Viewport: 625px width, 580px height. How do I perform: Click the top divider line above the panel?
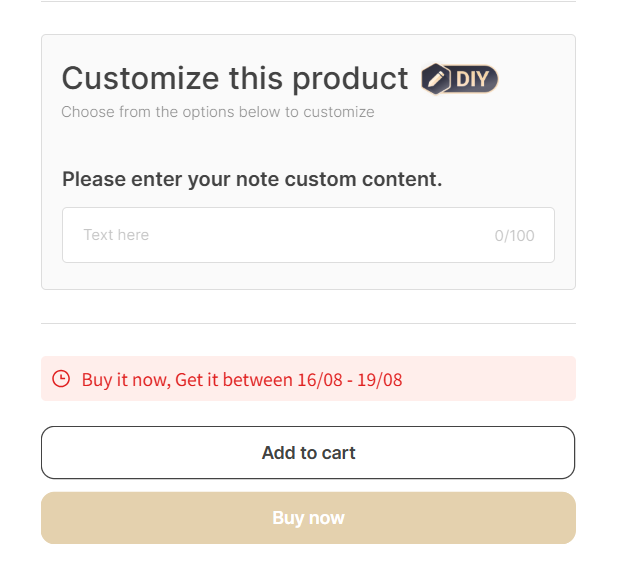point(308,2)
